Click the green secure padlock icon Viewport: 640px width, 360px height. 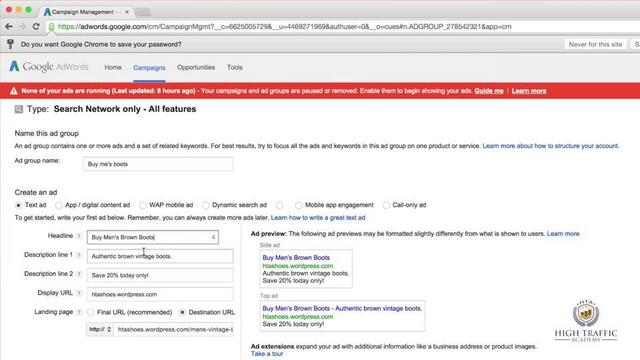point(51,27)
